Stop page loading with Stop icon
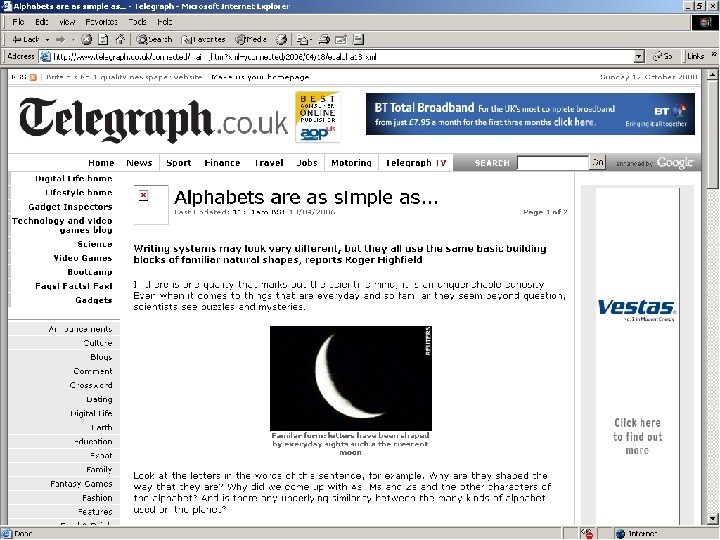The height and width of the screenshot is (540, 720). pyautogui.click(x=87, y=39)
